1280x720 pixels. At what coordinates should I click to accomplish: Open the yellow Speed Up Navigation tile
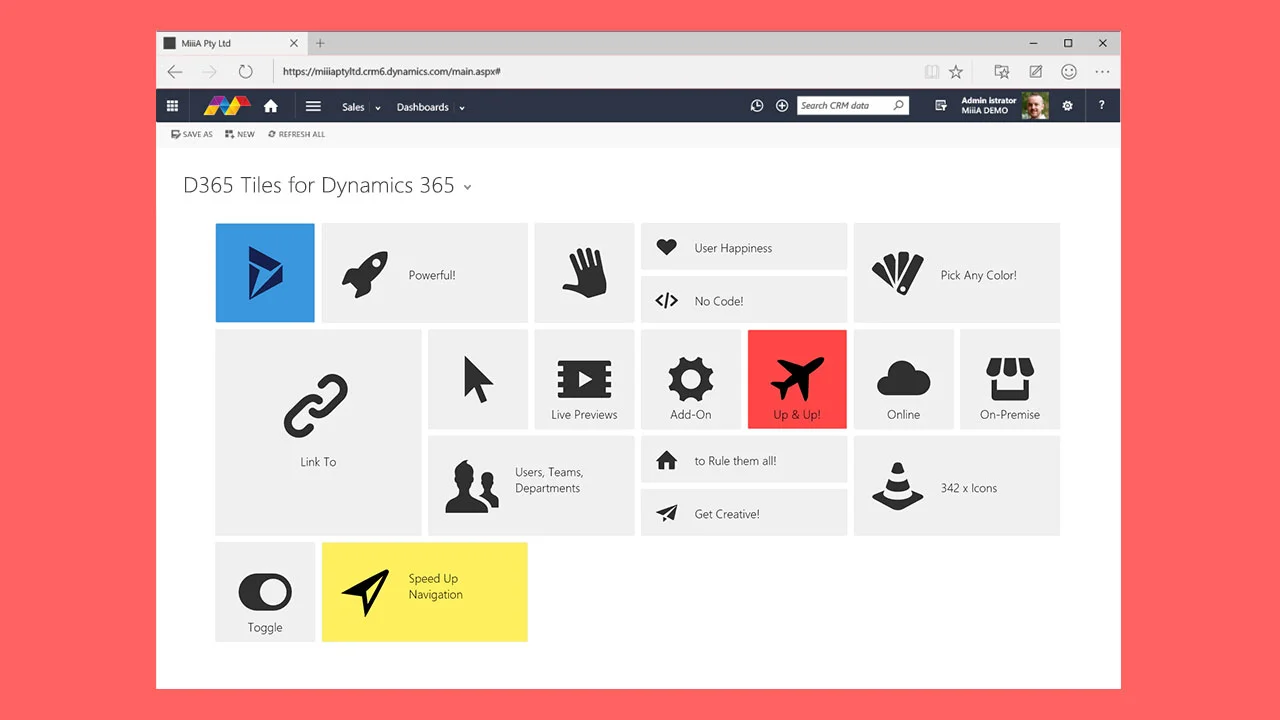[424, 592]
